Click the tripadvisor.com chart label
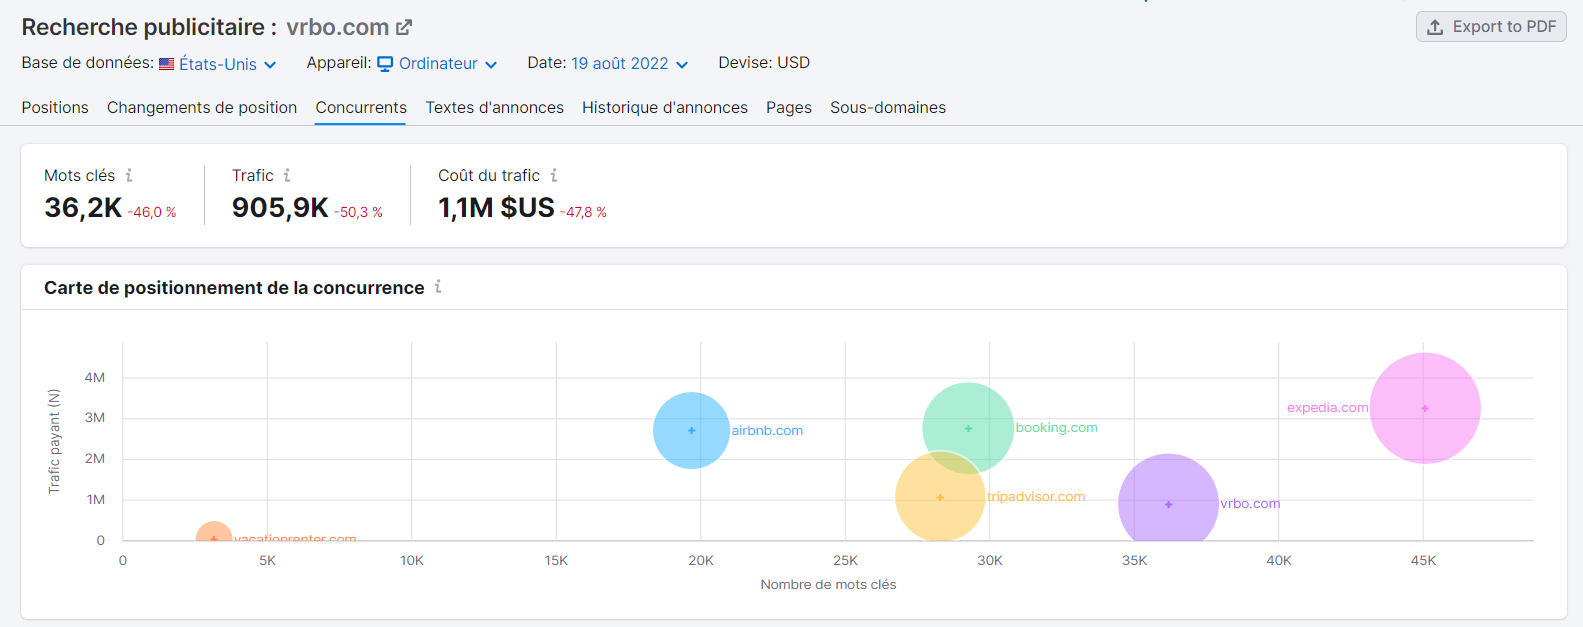1583x627 pixels. coord(1036,496)
